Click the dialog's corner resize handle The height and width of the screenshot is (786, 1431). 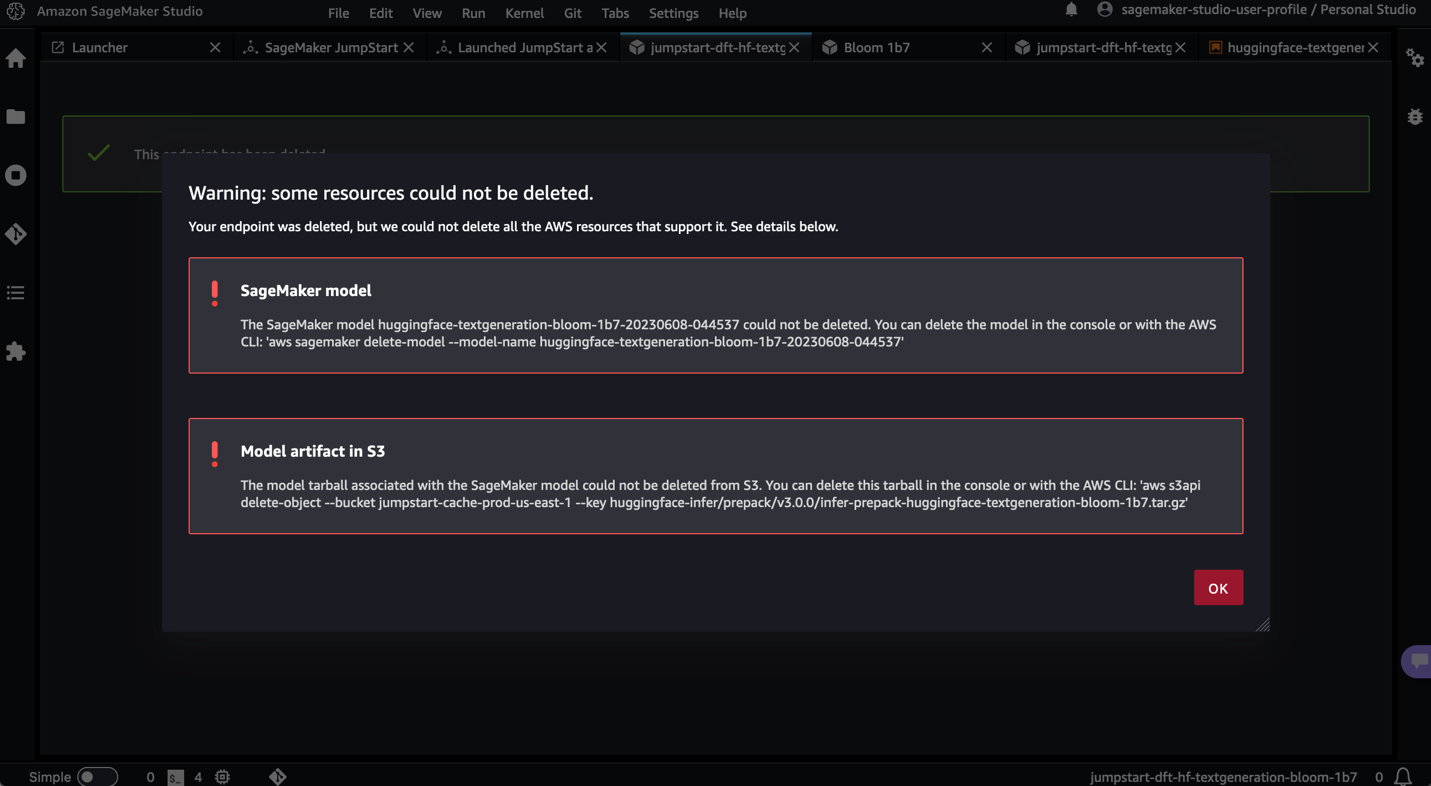[1263, 625]
